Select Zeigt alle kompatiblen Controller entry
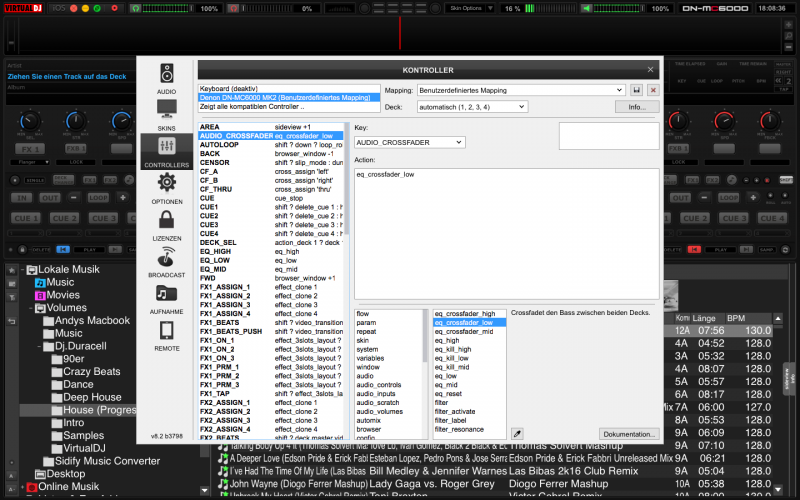The width and height of the screenshot is (800, 500). coord(289,107)
